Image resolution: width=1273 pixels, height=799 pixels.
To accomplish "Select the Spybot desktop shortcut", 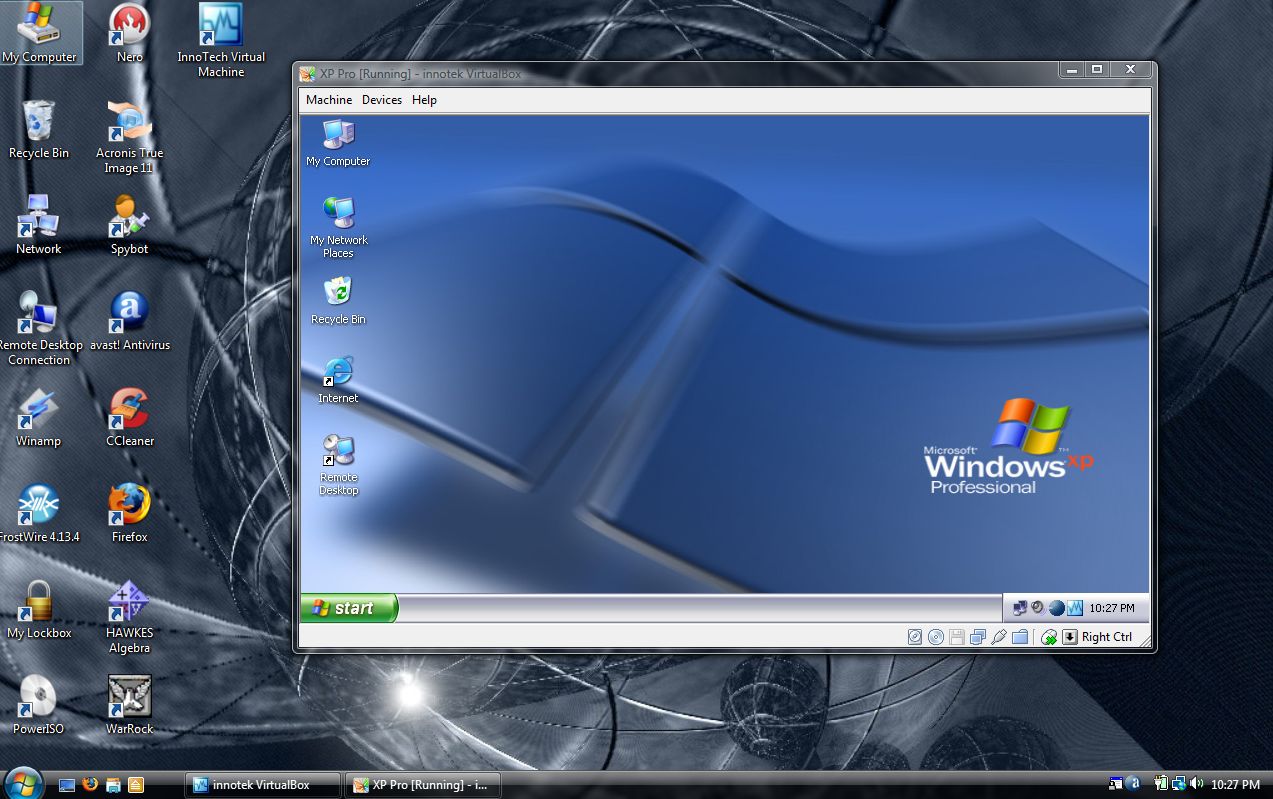I will (x=129, y=226).
